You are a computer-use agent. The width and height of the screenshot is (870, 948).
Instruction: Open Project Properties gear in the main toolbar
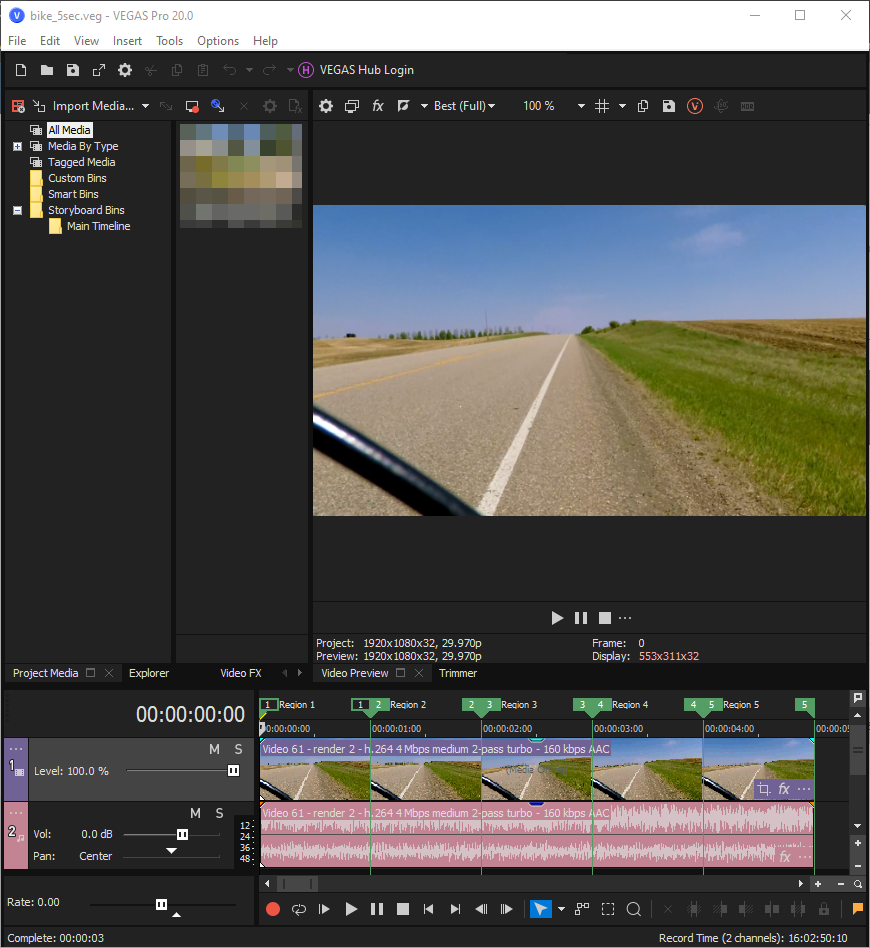pyautogui.click(x=125, y=70)
